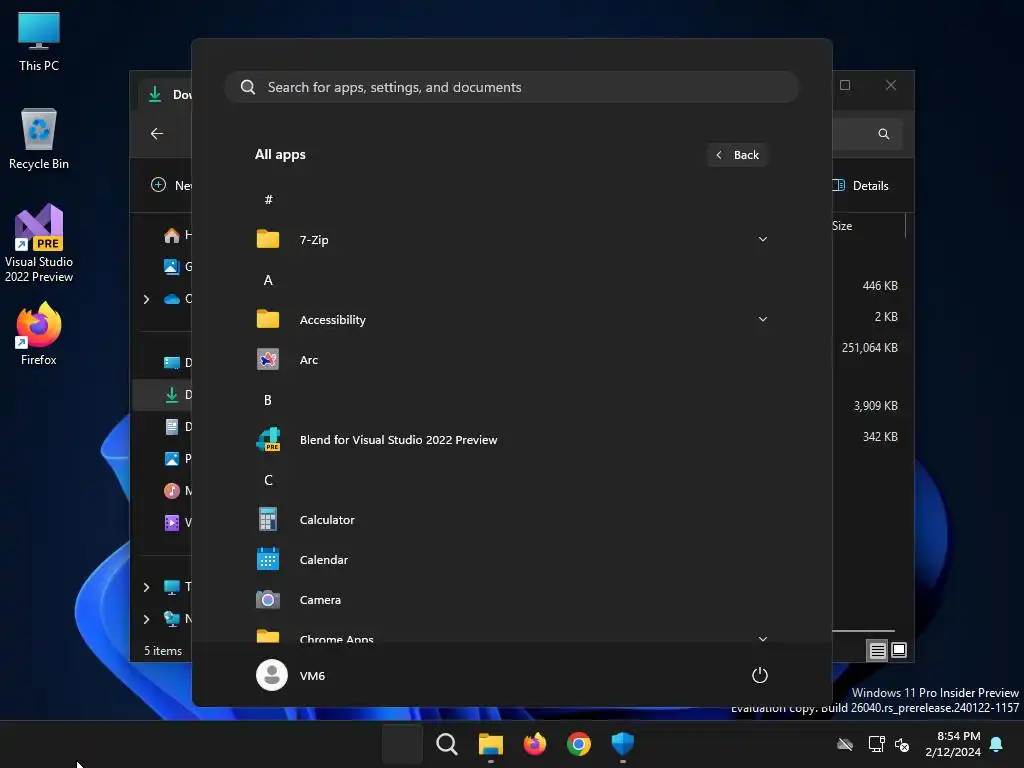Open Google Chrome from the taskbar
The image size is (1024, 768).
tap(579, 744)
